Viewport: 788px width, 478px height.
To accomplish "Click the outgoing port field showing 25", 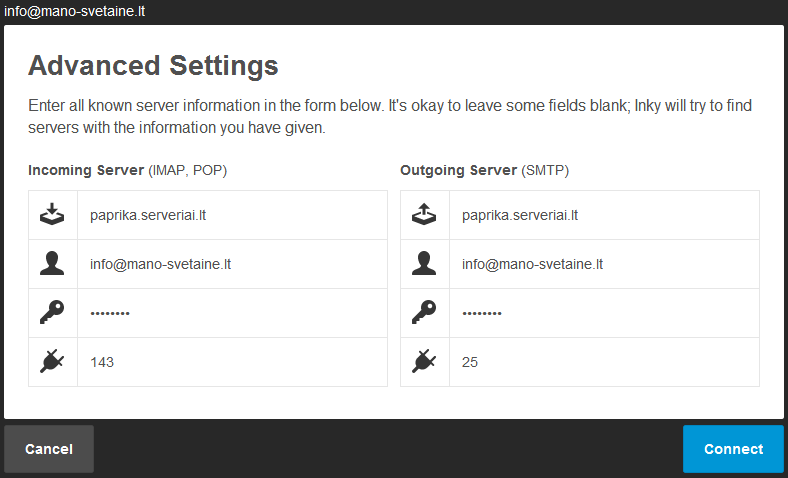I will [x=604, y=362].
